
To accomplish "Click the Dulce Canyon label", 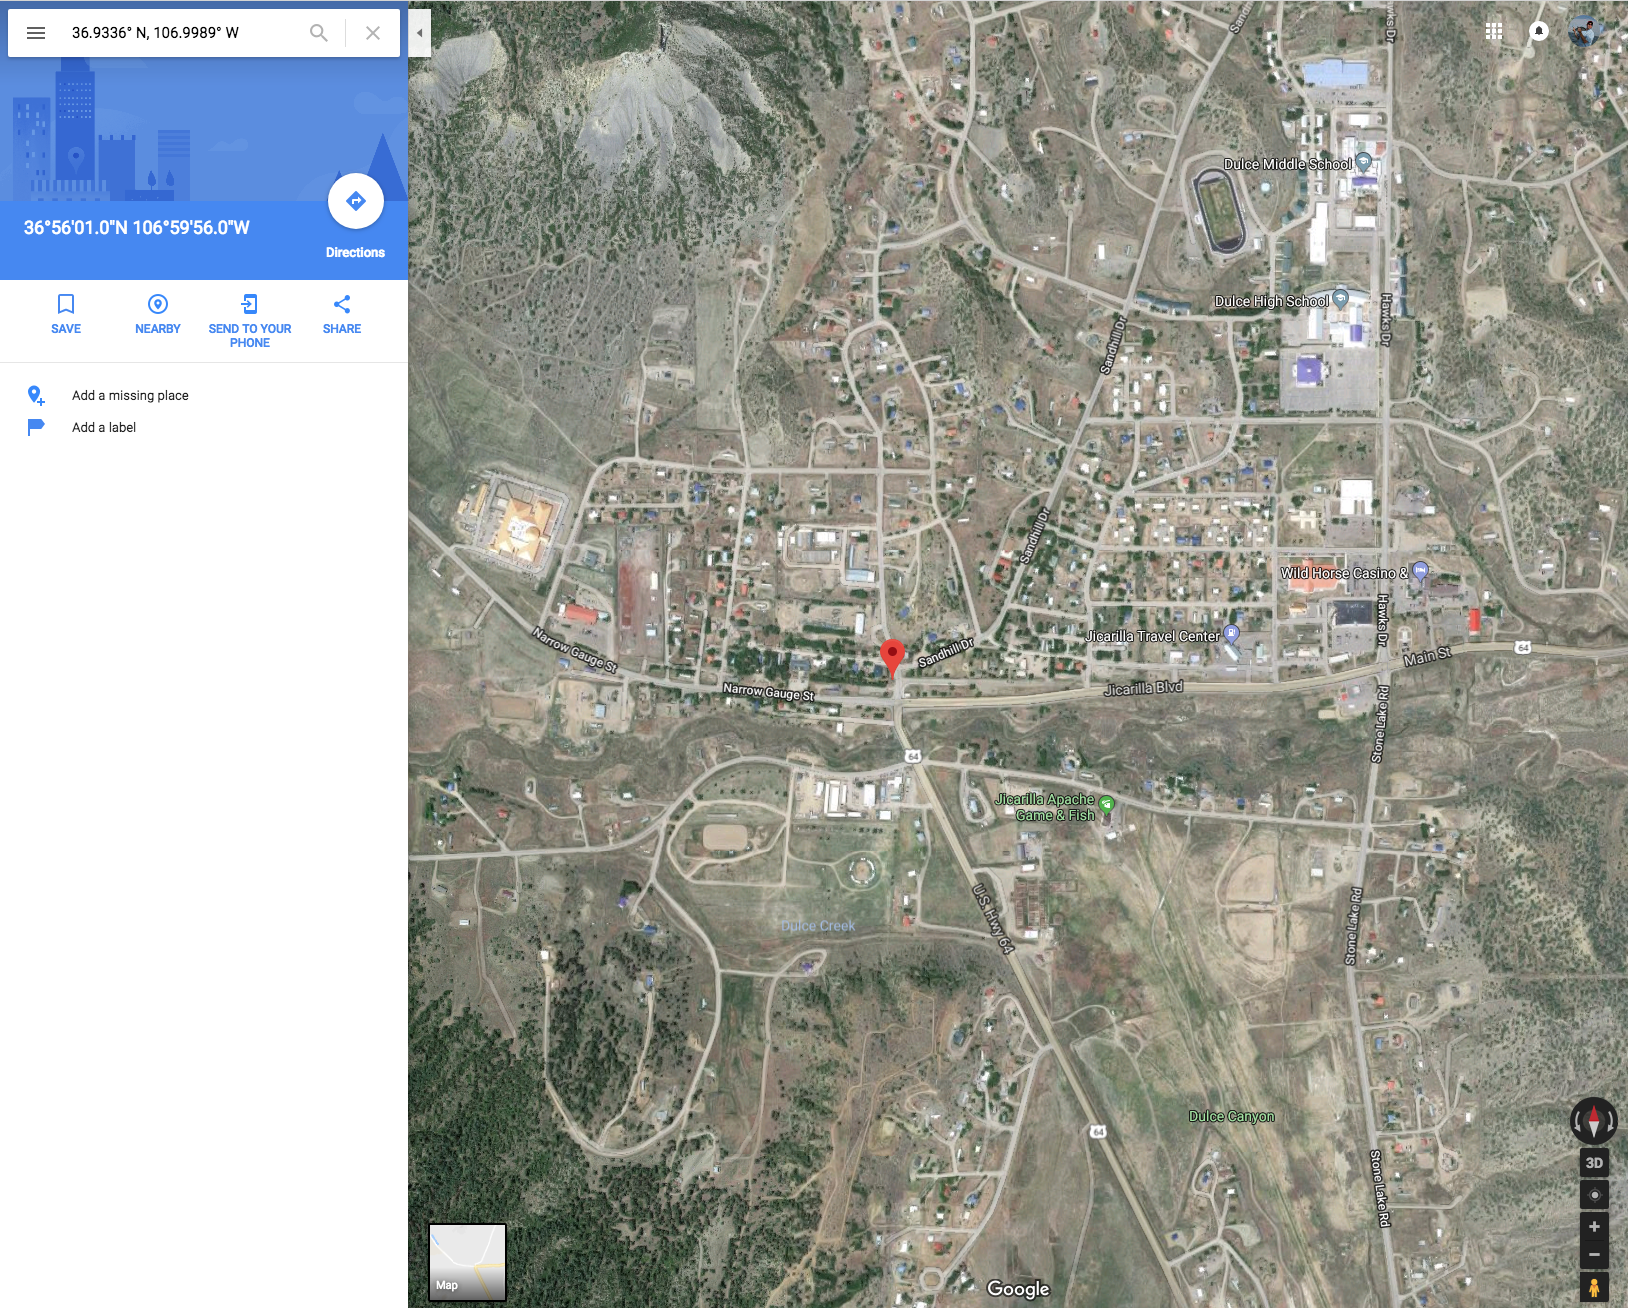I will (1231, 1117).
